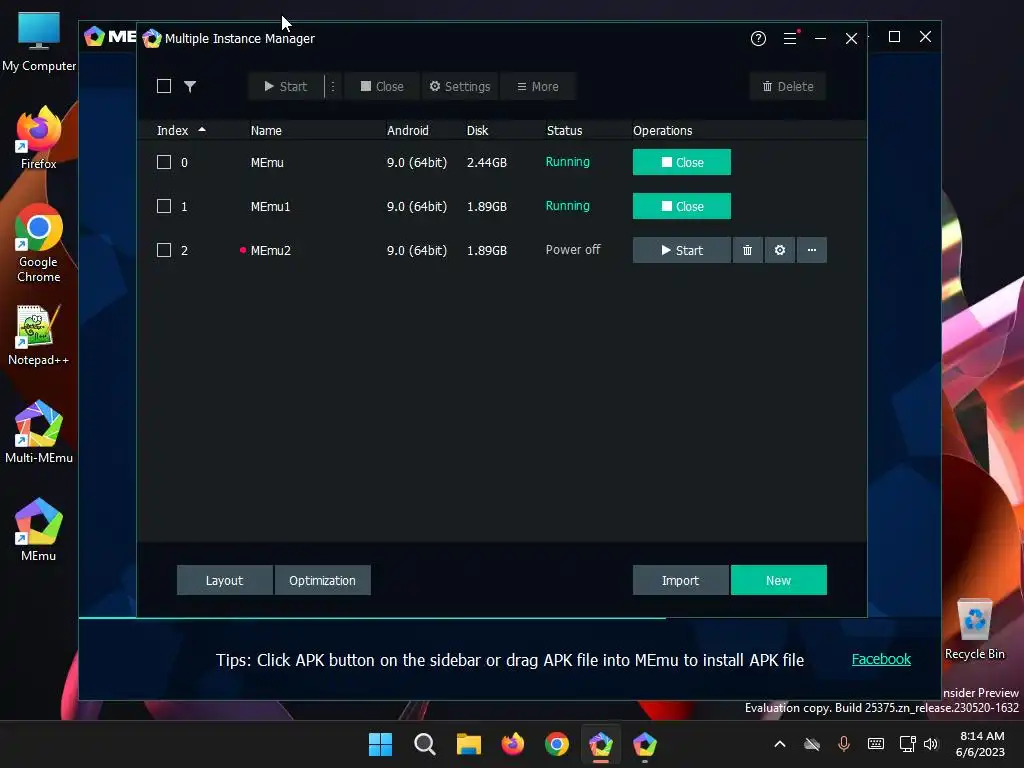Screen dimensions: 1024x768
Task: Open Chrome from the taskbar
Action: pyautogui.click(x=557, y=744)
